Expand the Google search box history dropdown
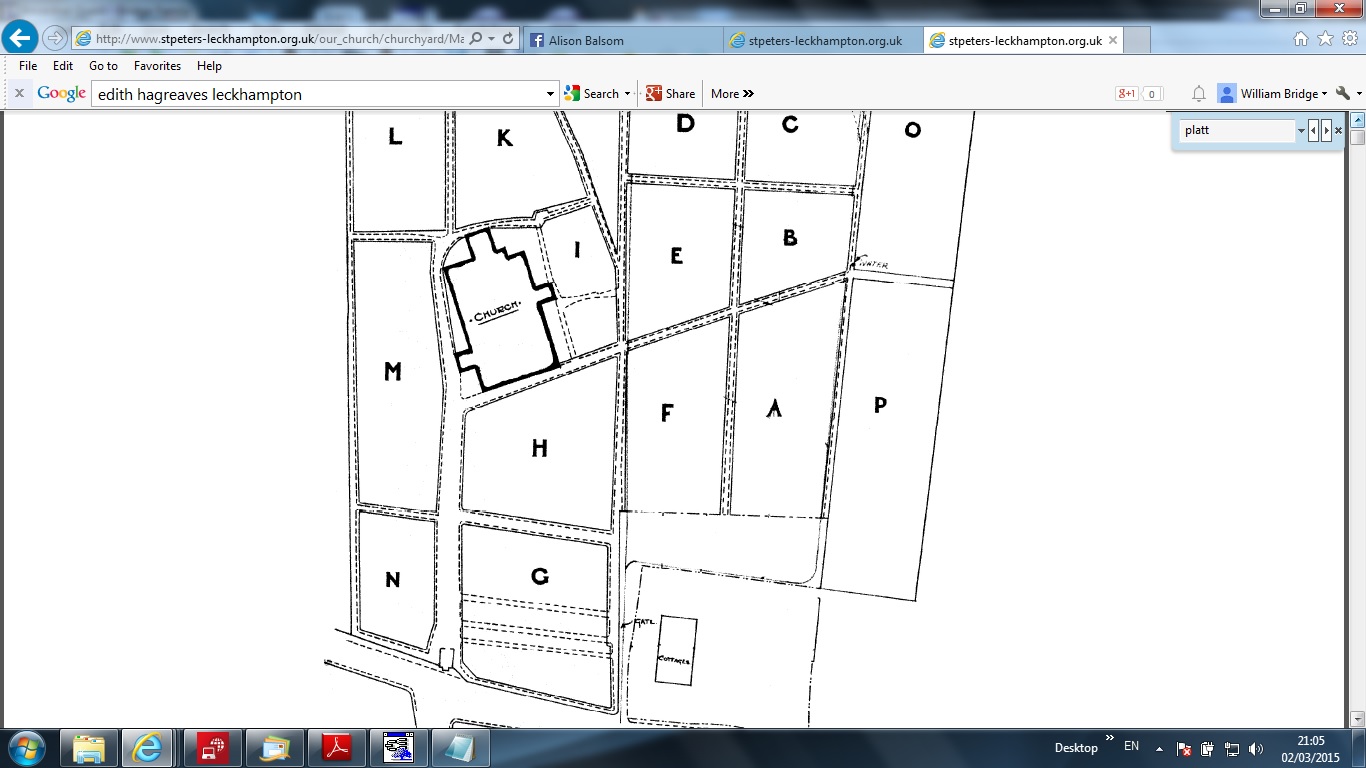Screen dimensions: 1366x768 (x=550, y=94)
